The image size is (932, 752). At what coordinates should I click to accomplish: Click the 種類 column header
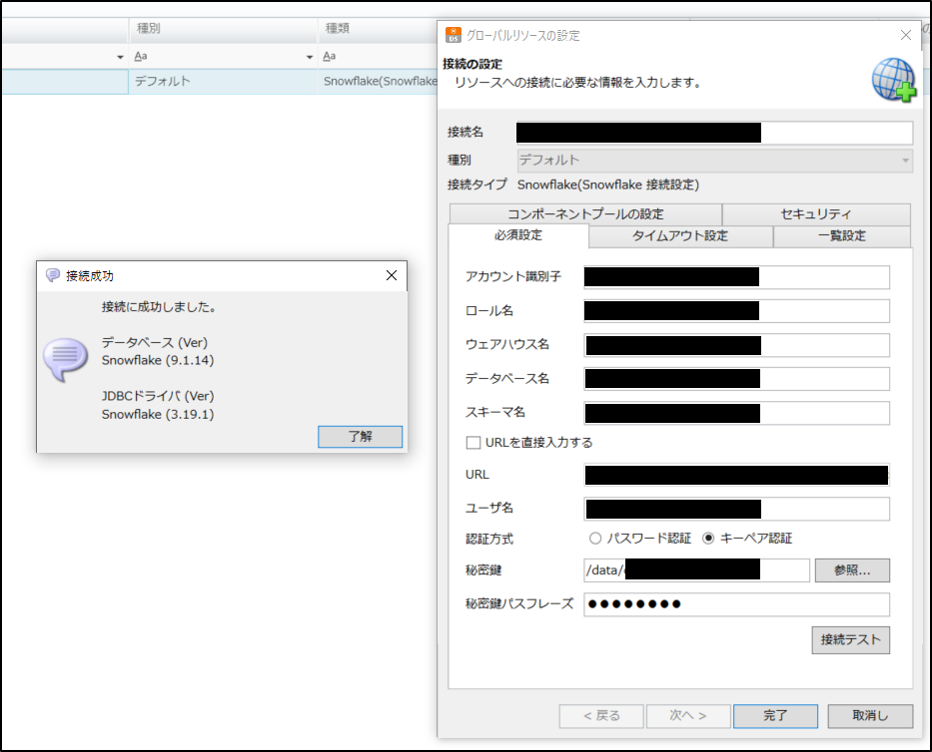point(377,29)
